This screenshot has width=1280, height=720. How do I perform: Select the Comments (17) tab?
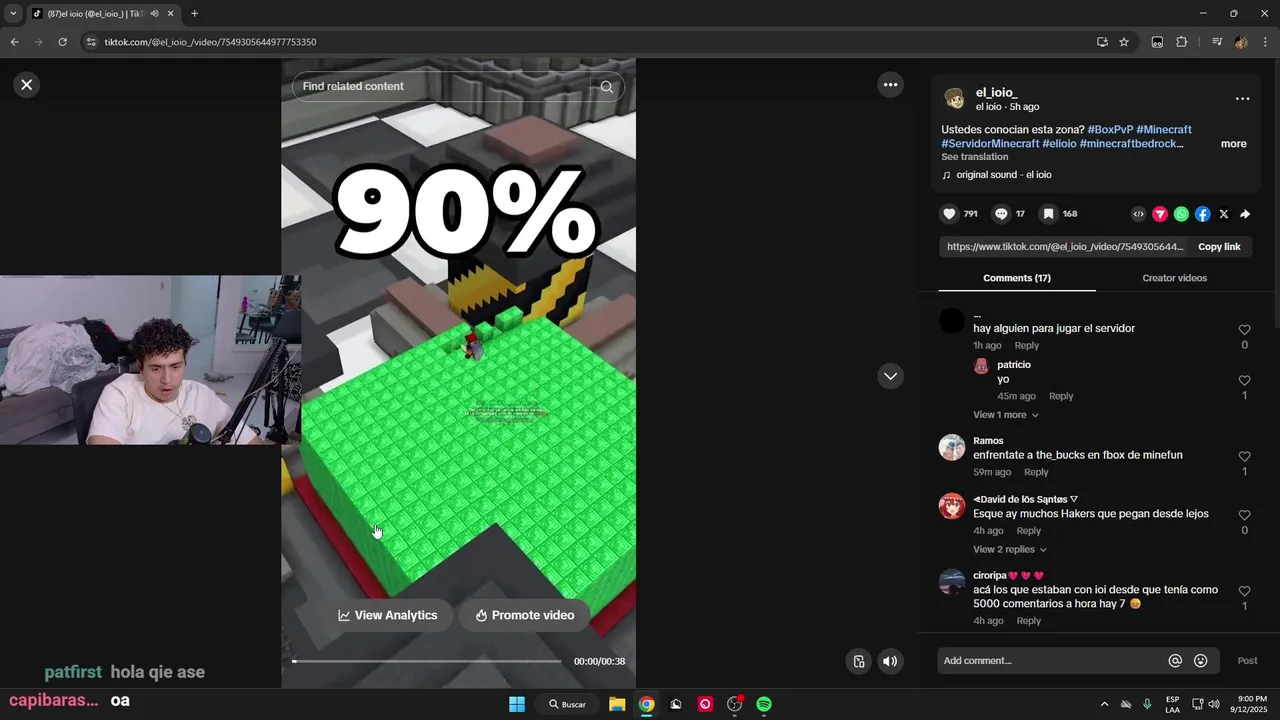[x=1016, y=278]
